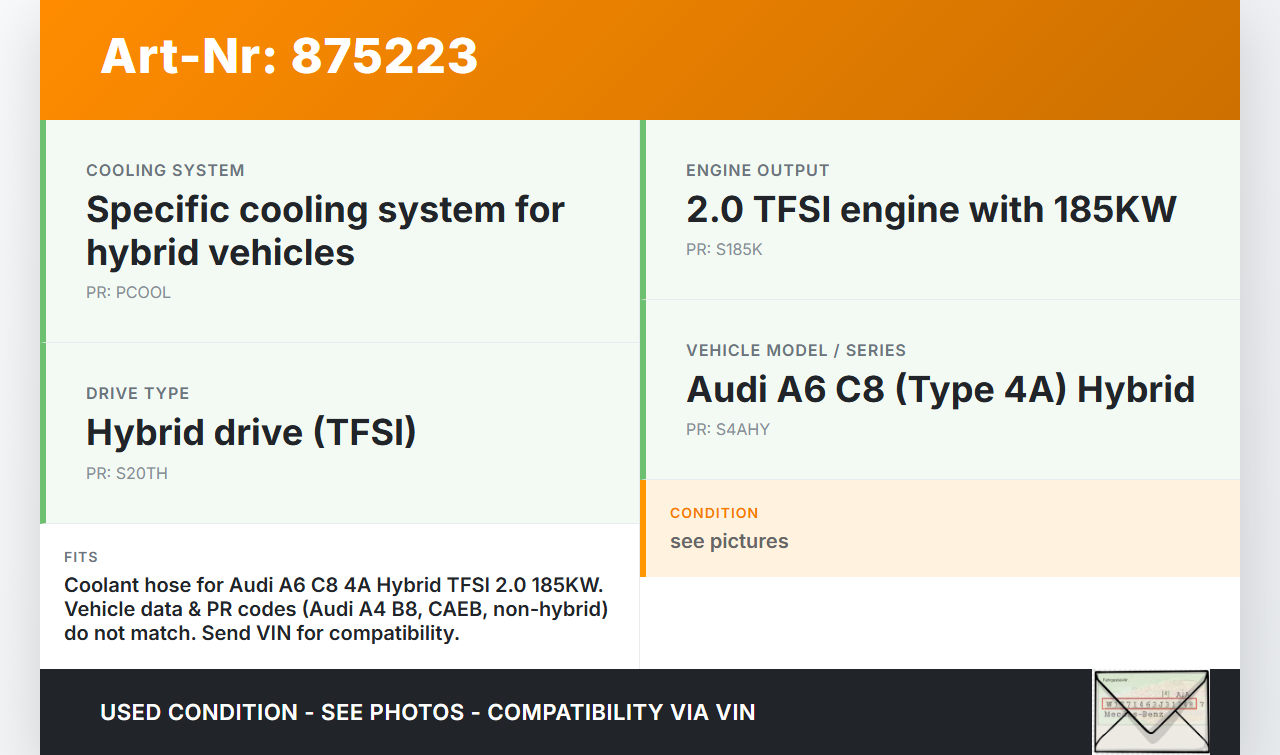
Task: Click the Used Condition footer banner text
Action: [427, 712]
